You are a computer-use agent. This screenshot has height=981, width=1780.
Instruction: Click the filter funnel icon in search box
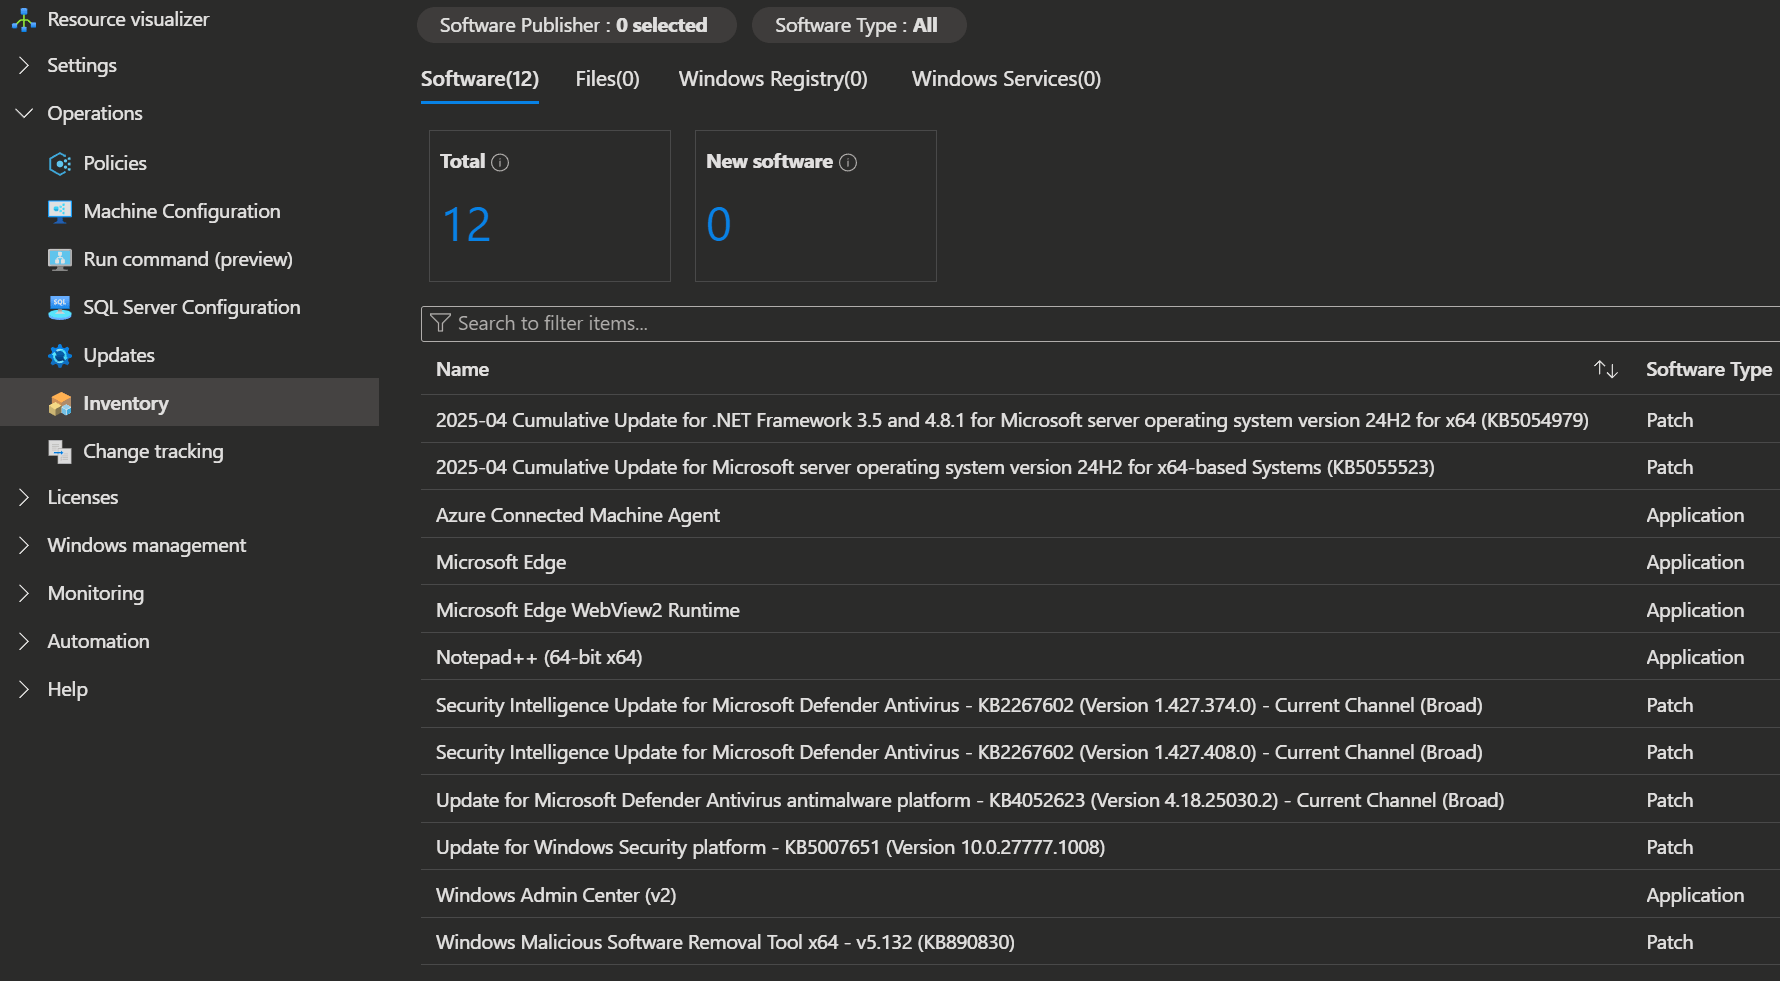440,323
